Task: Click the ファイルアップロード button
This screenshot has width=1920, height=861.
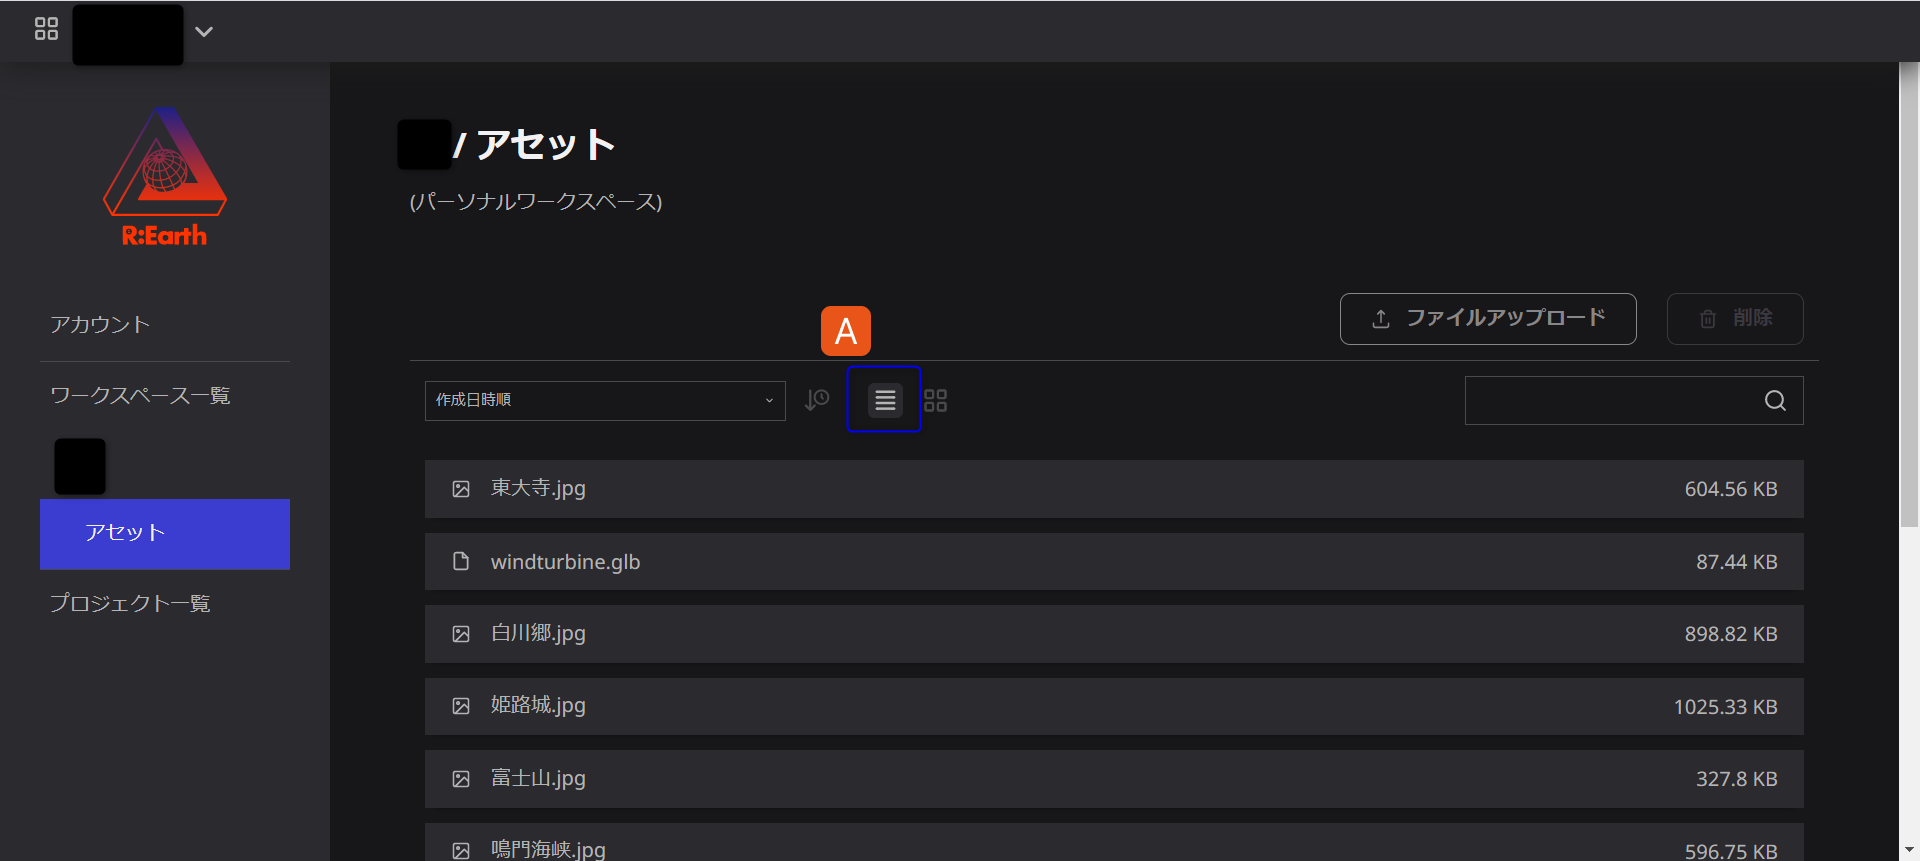Action: pyautogui.click(x=1488, y=319)
